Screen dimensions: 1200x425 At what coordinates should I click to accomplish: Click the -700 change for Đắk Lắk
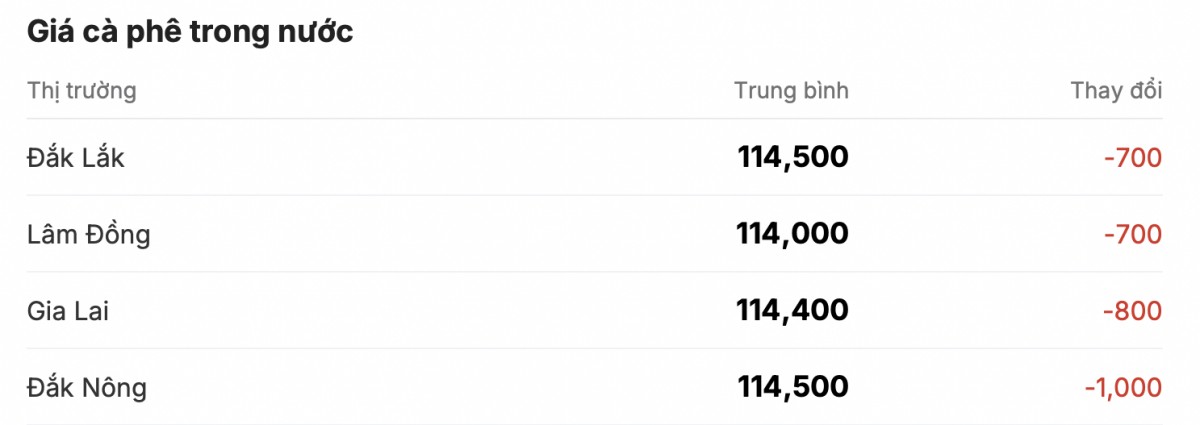tap(1132, 157)
